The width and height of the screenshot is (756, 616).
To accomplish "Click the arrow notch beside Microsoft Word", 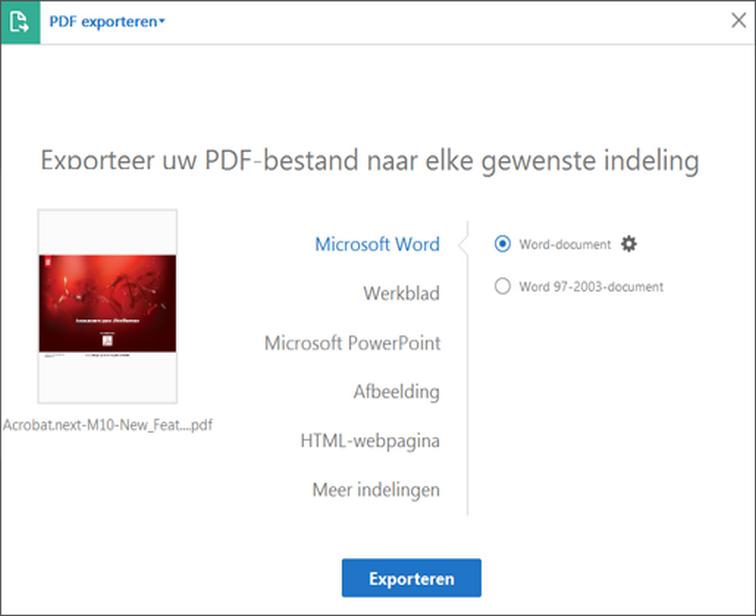I will tap(462, 245).
